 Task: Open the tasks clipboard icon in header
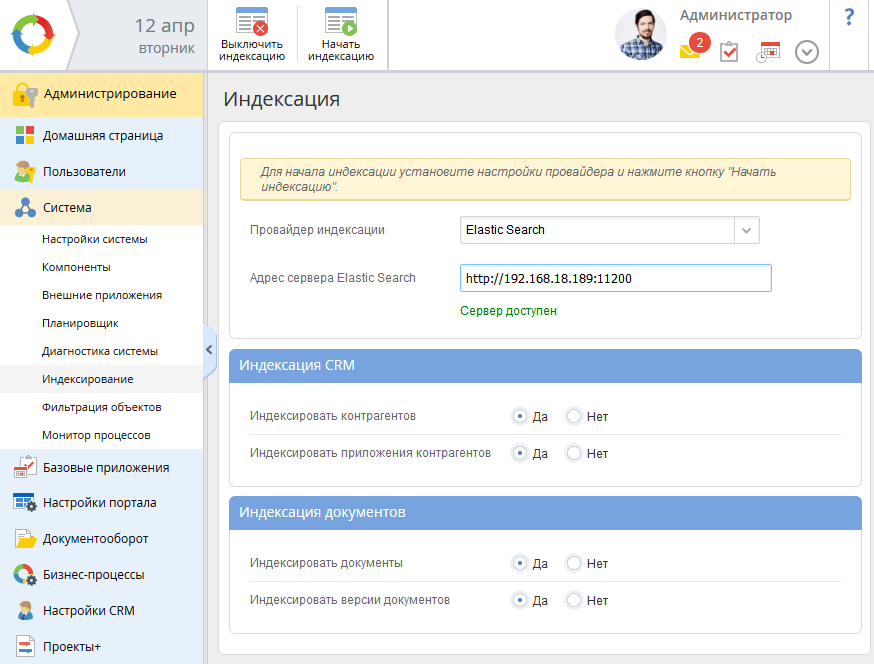click(x=729, y=52)
